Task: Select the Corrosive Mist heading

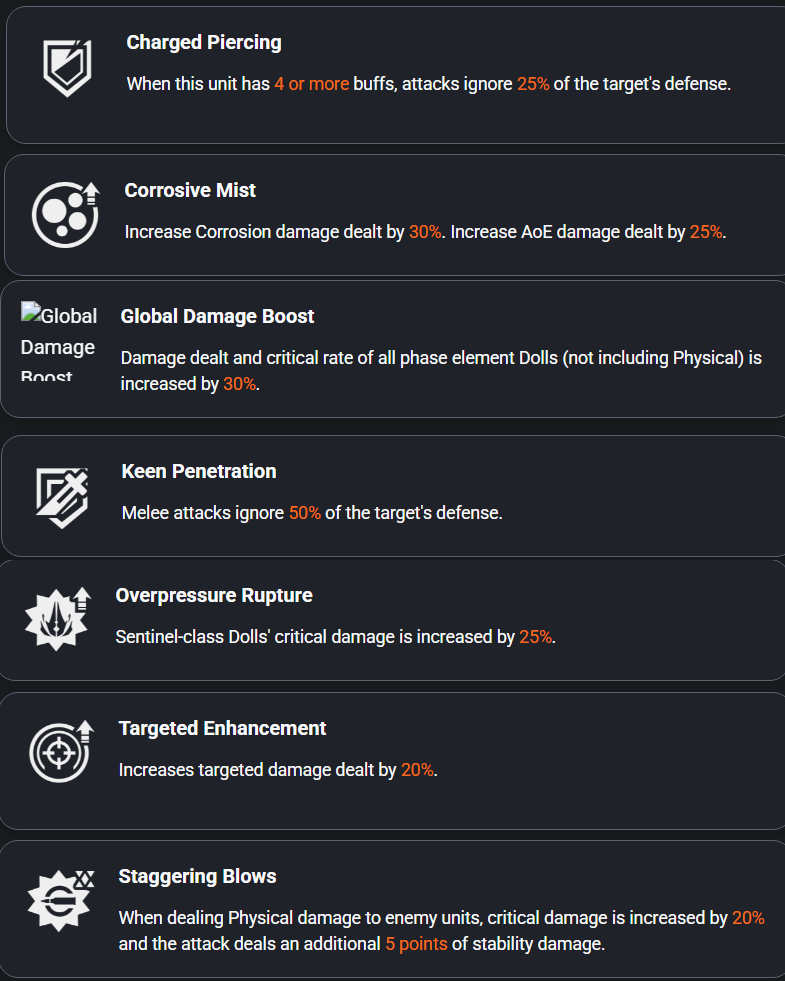Action: coord(190,190)
